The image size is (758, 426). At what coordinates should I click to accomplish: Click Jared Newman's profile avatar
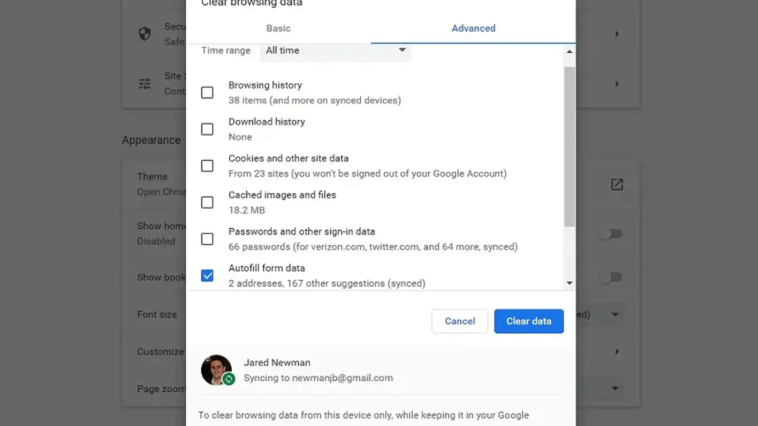pos(216,370)
